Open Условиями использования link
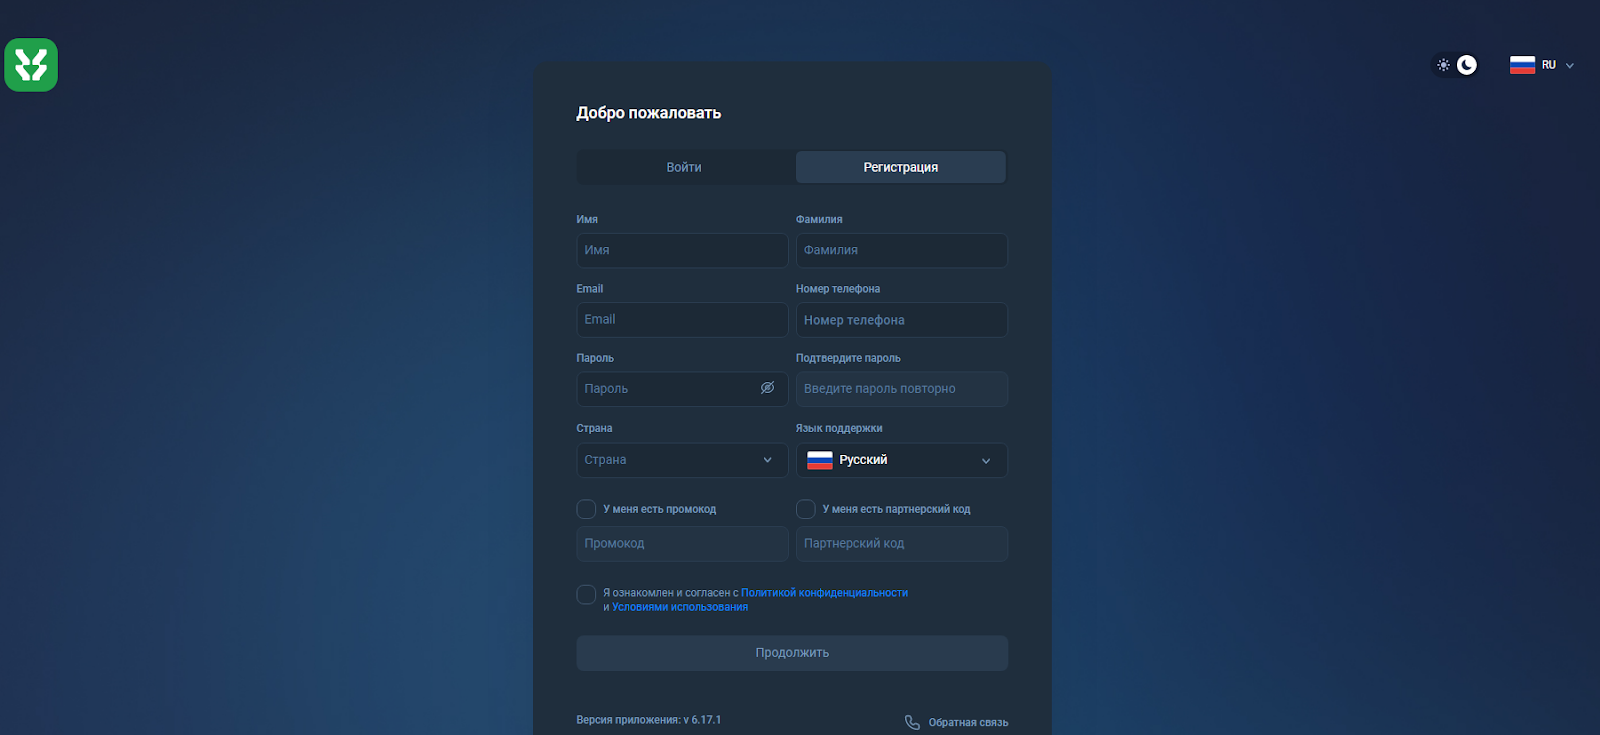 pos(680,607)
